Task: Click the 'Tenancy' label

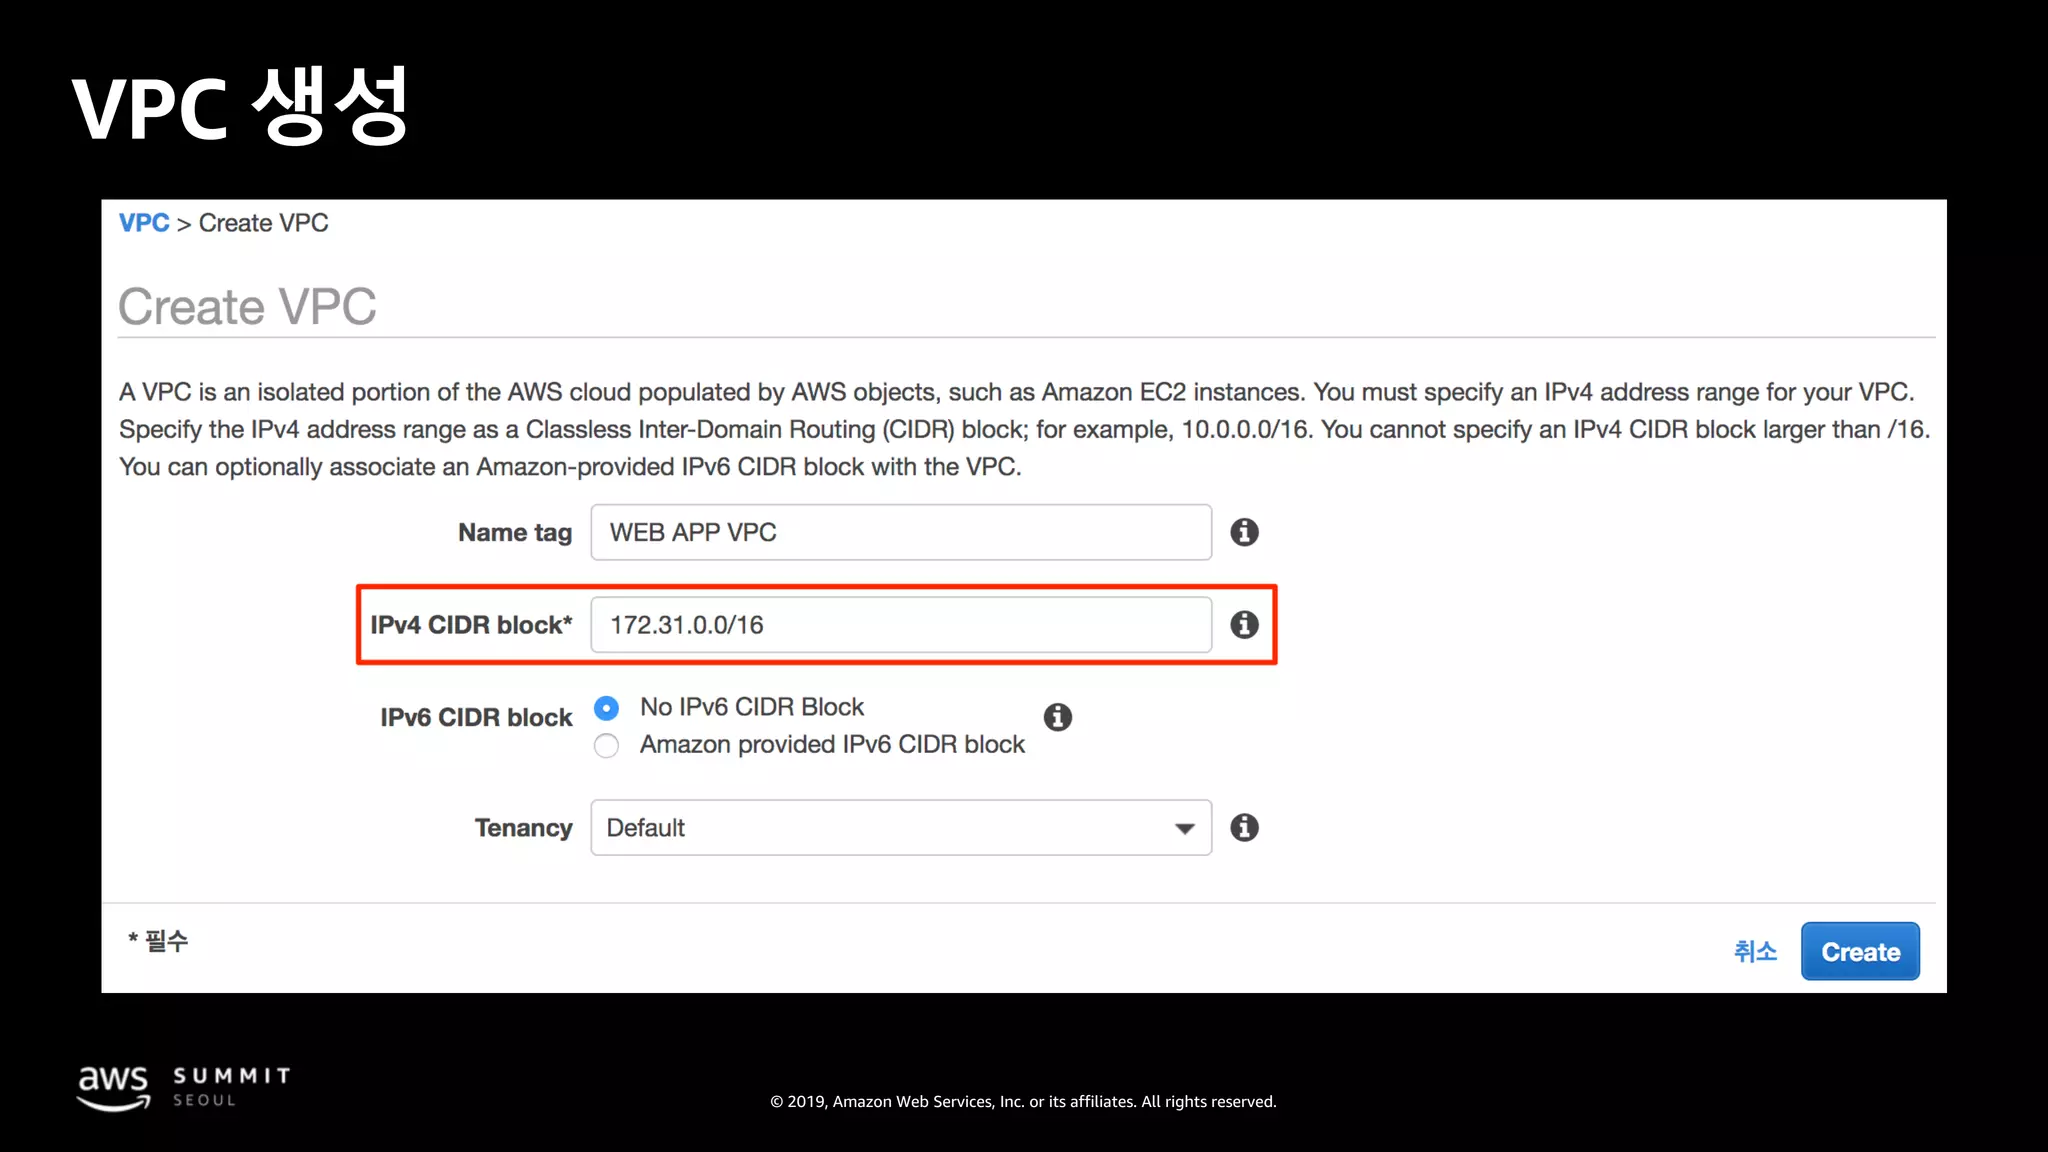Action: pyautogui.click(x=523, y=828)
